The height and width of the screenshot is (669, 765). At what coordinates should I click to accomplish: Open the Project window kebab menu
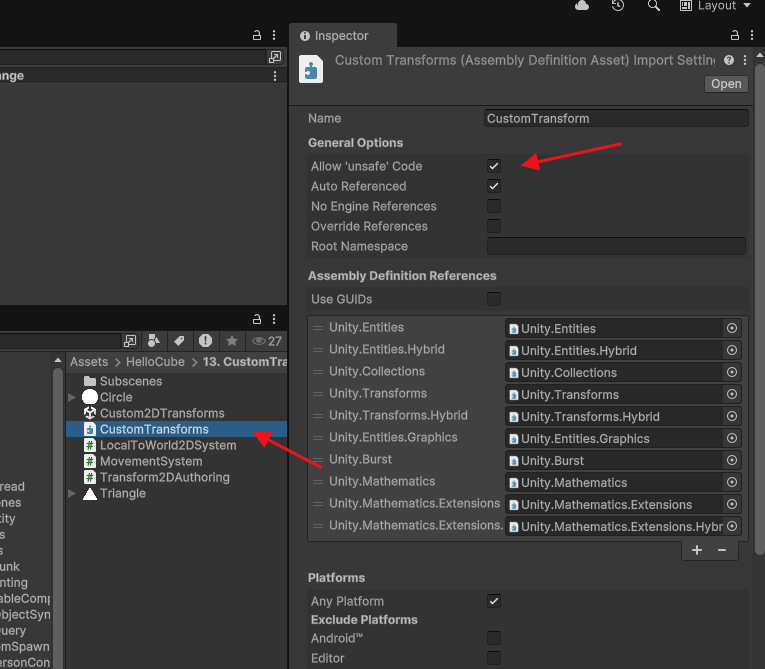tap(274, 319)
